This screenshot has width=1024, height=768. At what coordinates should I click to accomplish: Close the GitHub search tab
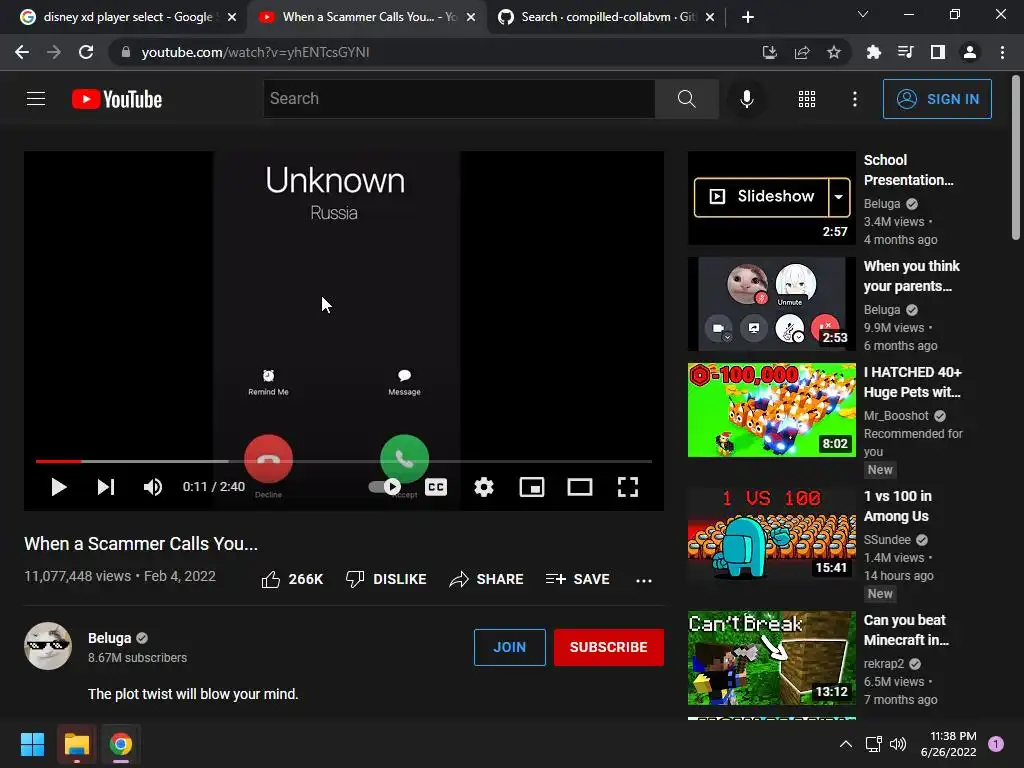point(710,17)
